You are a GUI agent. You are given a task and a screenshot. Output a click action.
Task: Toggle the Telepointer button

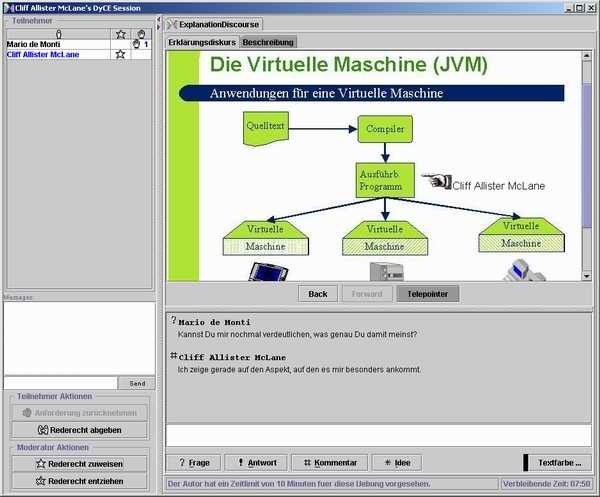pos(429,294)
